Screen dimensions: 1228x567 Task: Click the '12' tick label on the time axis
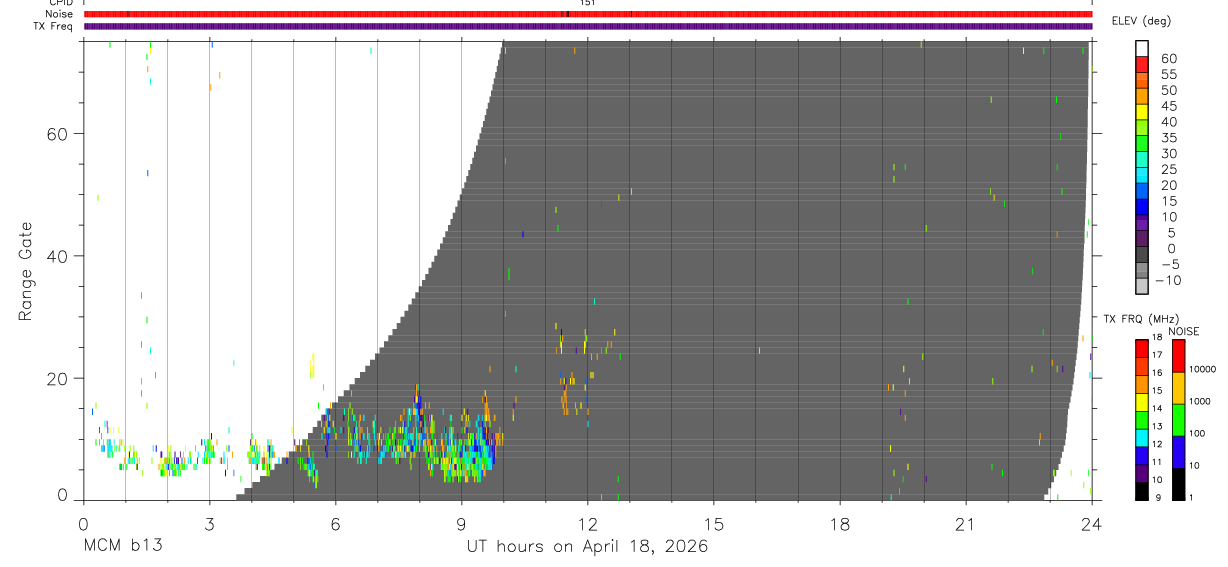pos(587,523)
